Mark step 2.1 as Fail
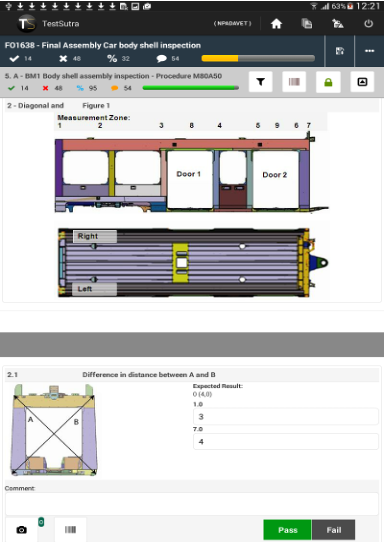Viewport: 384px width, 542px height. (x=334, y=530)
